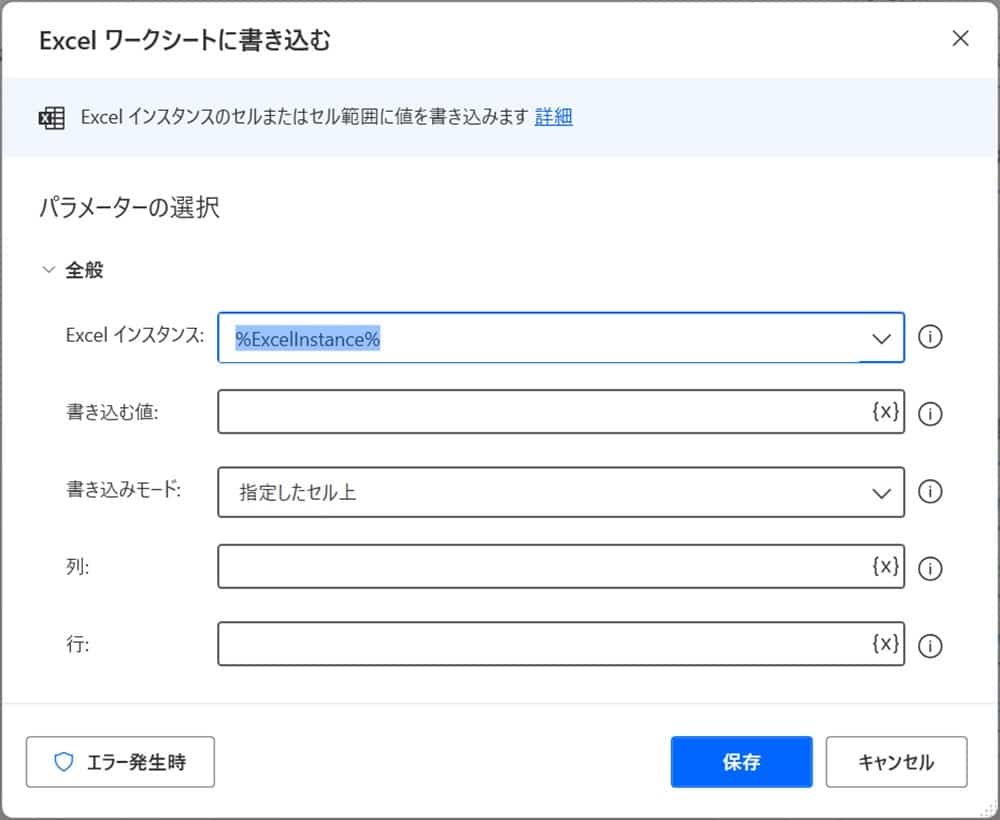Click info icon next to 書き込む値
Screen dimensions: 1000x820
coord(930,414)
